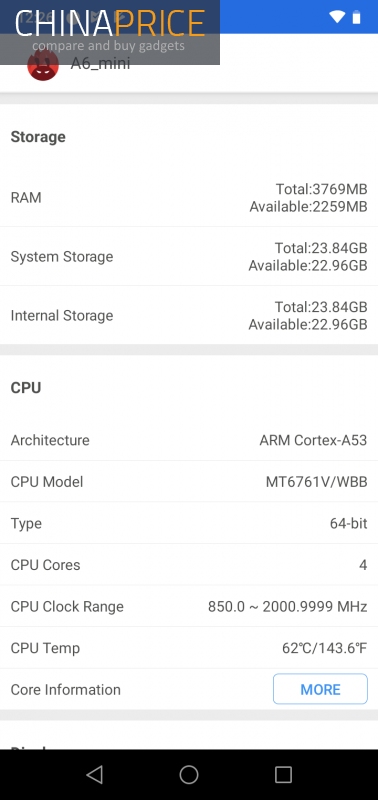
Task: Select the Architecture ARM Cortex-A53 row
Action: [189, 440]
